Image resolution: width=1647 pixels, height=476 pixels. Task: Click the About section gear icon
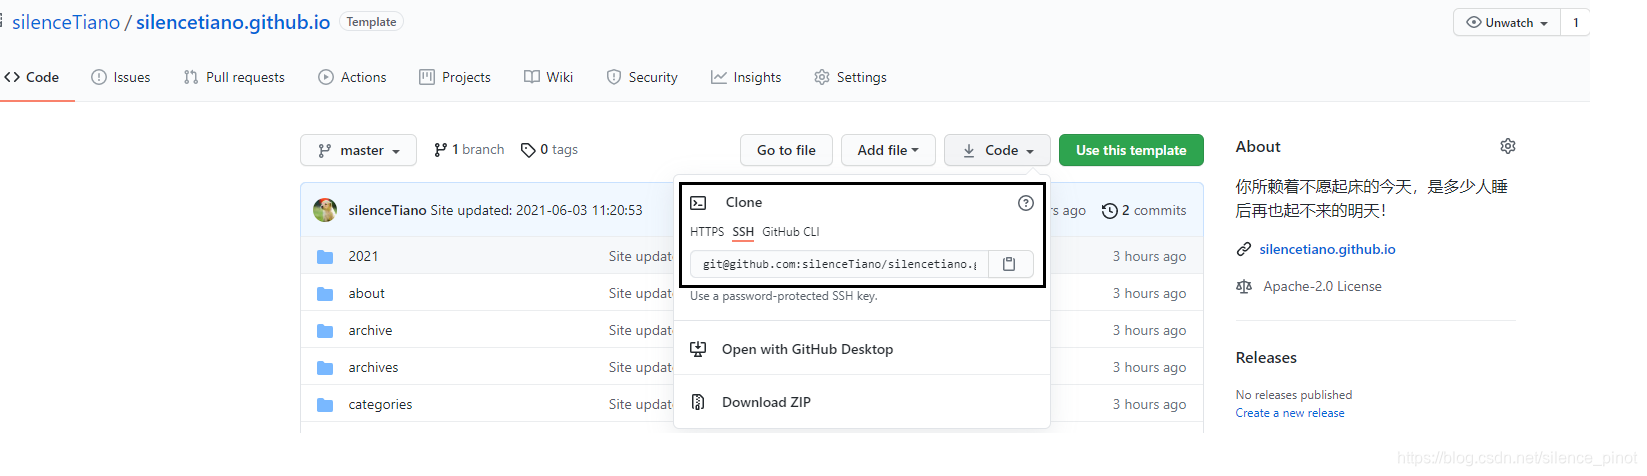coord(1508,146)
